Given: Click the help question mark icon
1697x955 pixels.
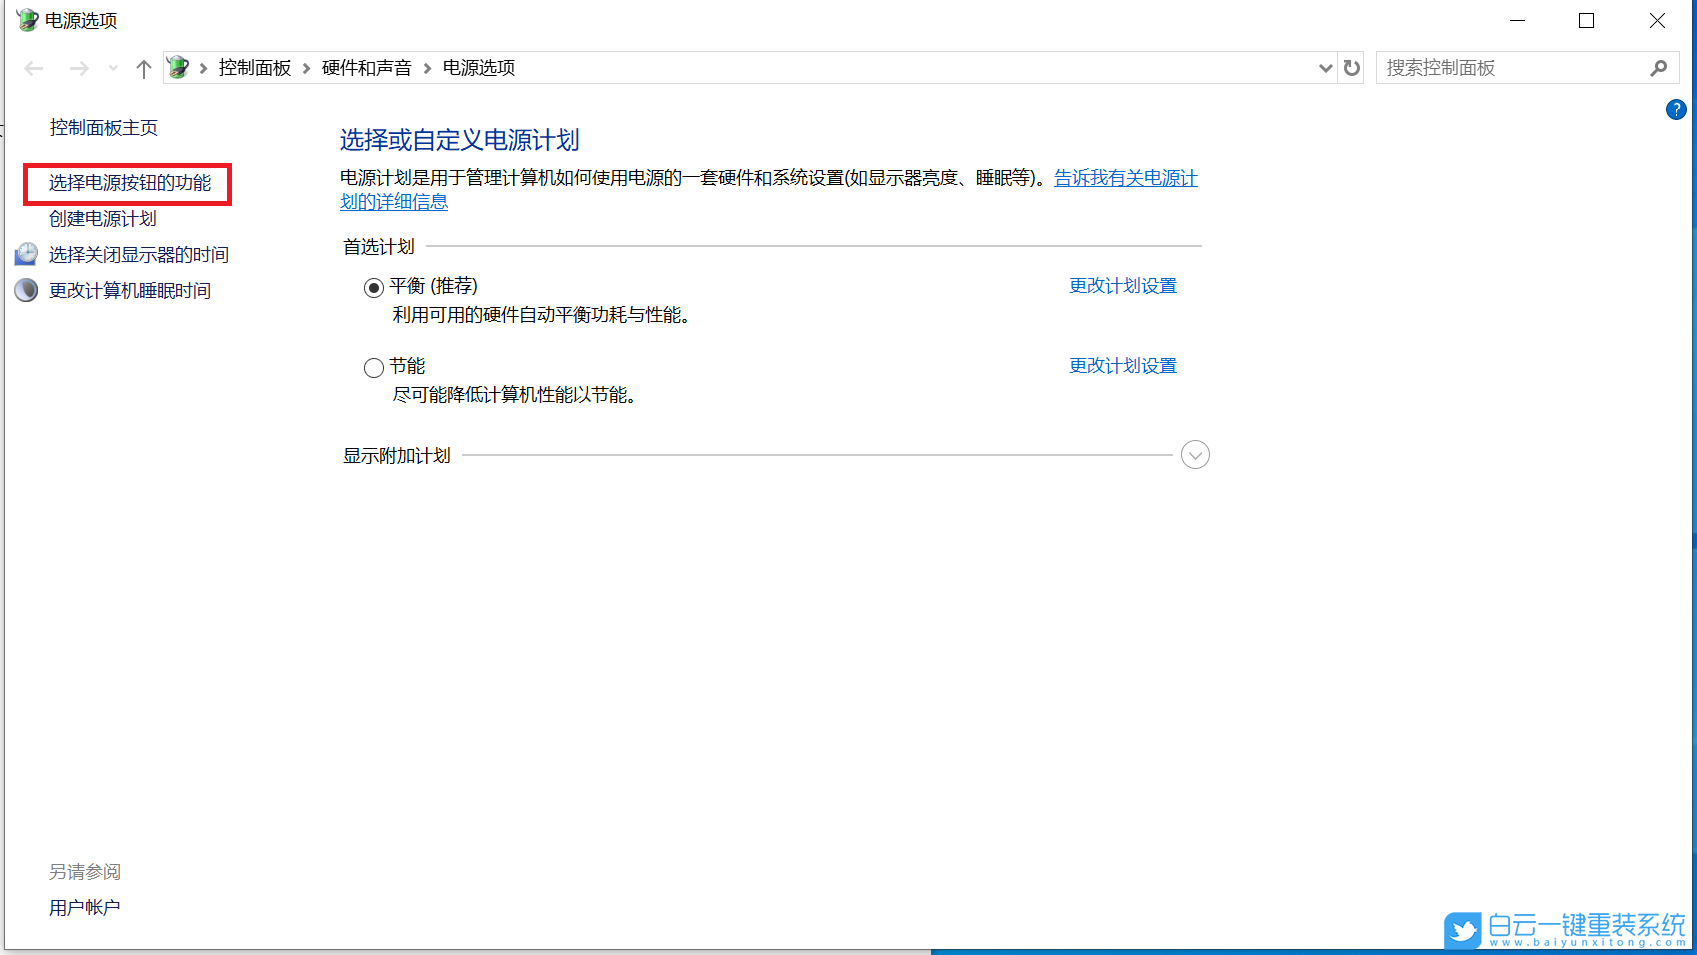Looking at the screenshot, I should point(1677,109).
